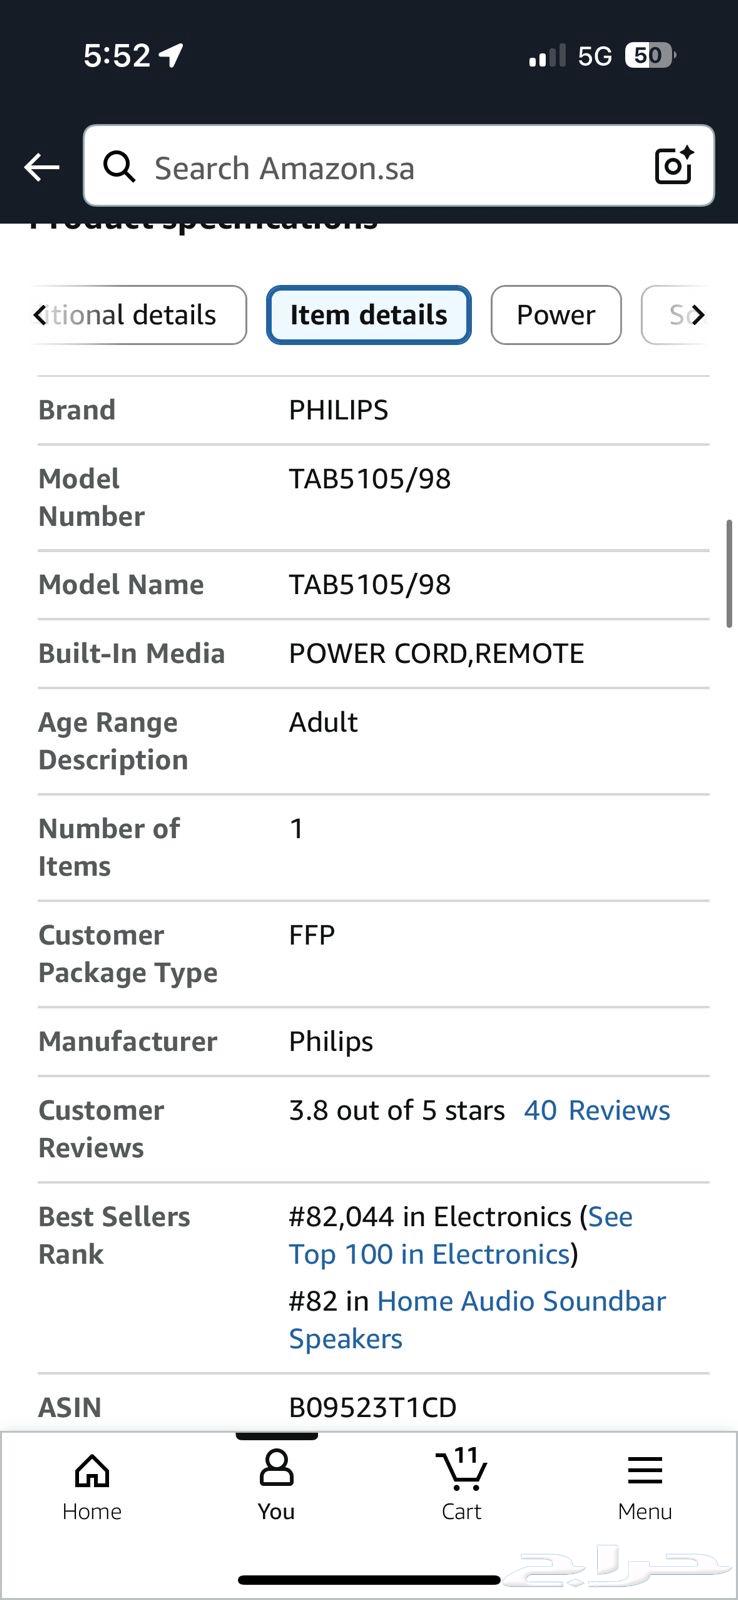Open the Menu hamburger icon

tap(645, 1470)
